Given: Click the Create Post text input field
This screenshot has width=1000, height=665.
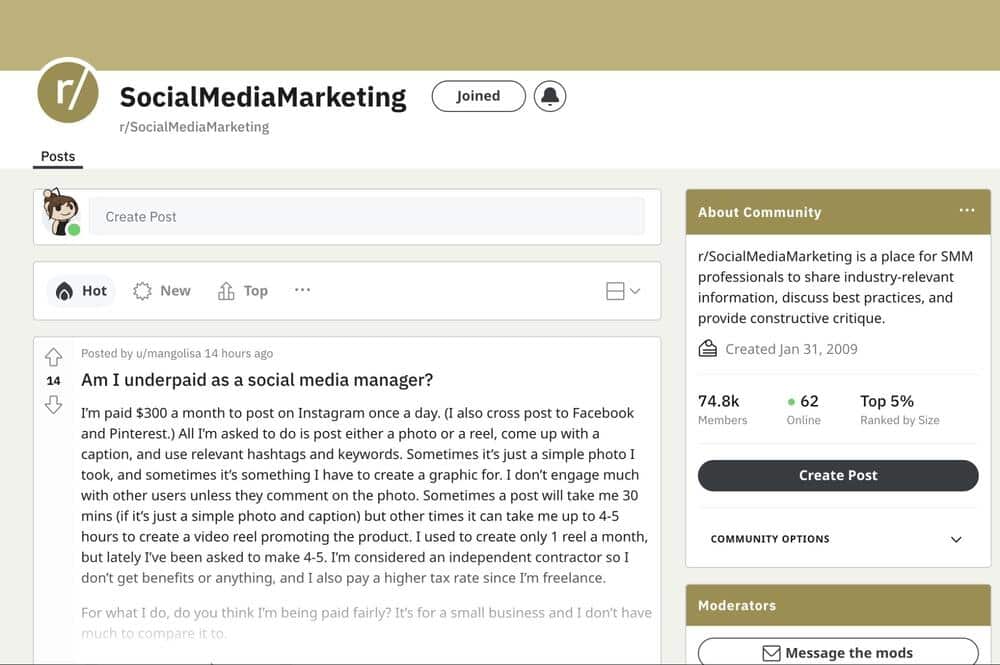Looking at the screenshot, I should 366,216.
